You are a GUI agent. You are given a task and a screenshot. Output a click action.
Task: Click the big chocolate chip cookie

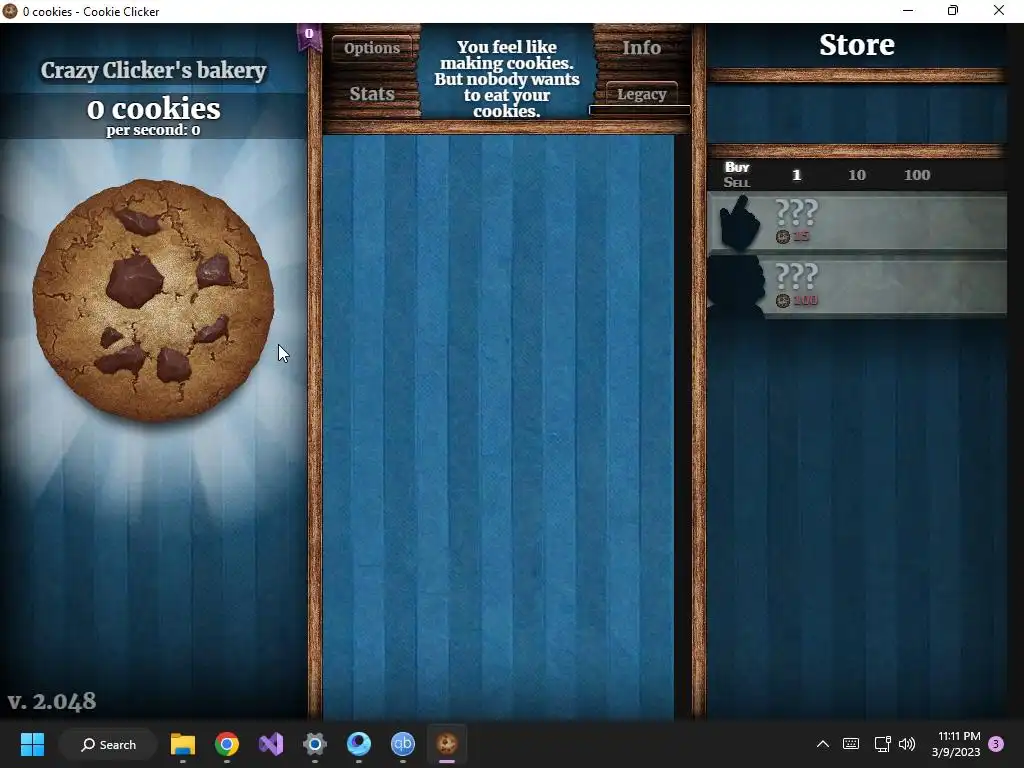tap(153, 300)
